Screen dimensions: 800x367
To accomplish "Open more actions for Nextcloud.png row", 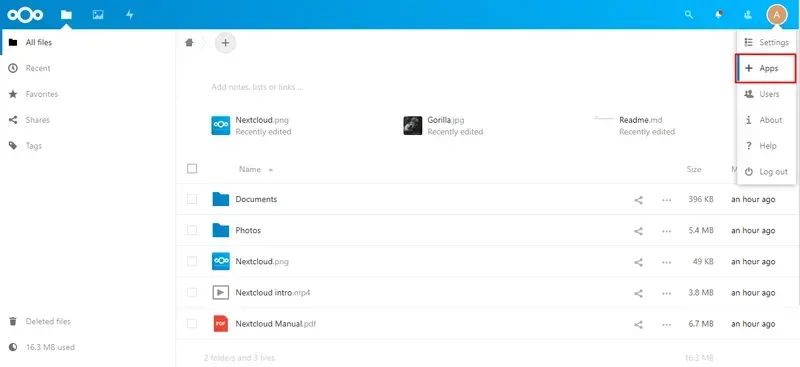I will [666, 262].
